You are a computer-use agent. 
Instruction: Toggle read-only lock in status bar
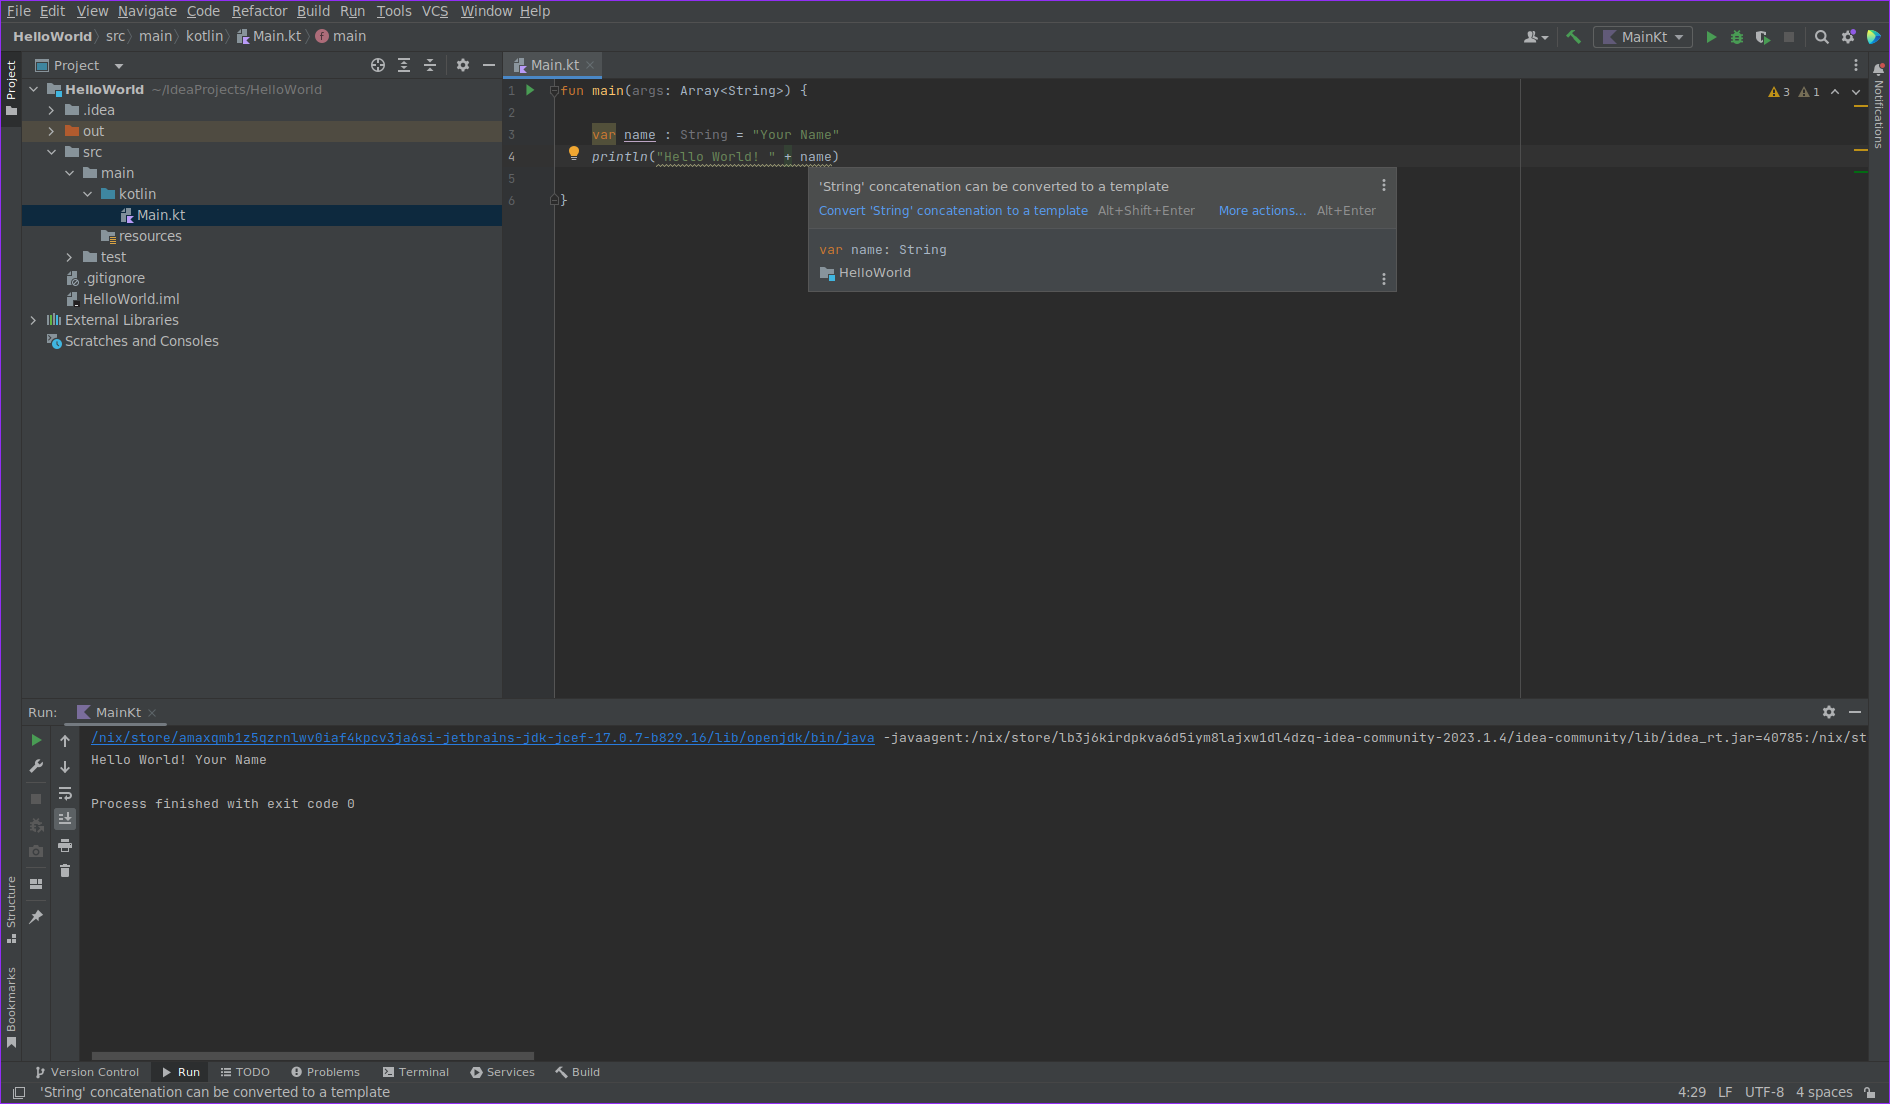(1870, 1092)
